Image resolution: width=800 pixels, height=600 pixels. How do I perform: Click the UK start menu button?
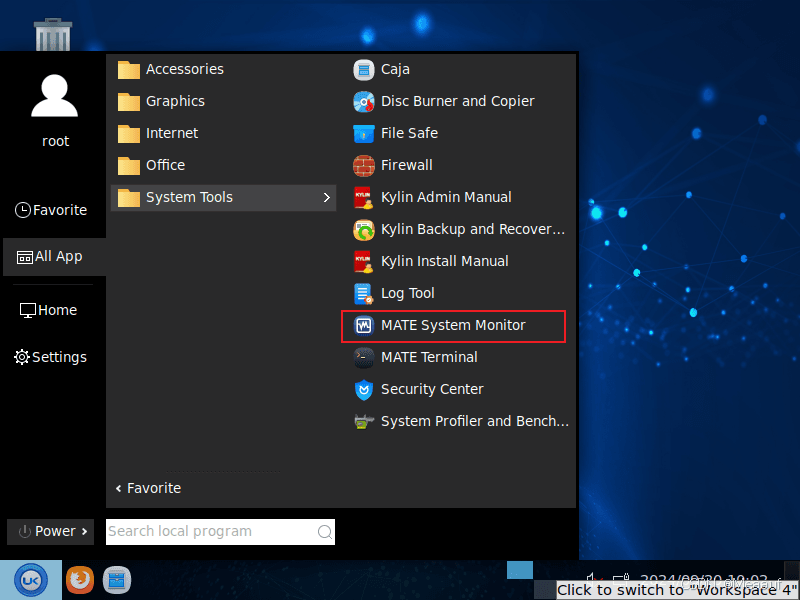31,580
